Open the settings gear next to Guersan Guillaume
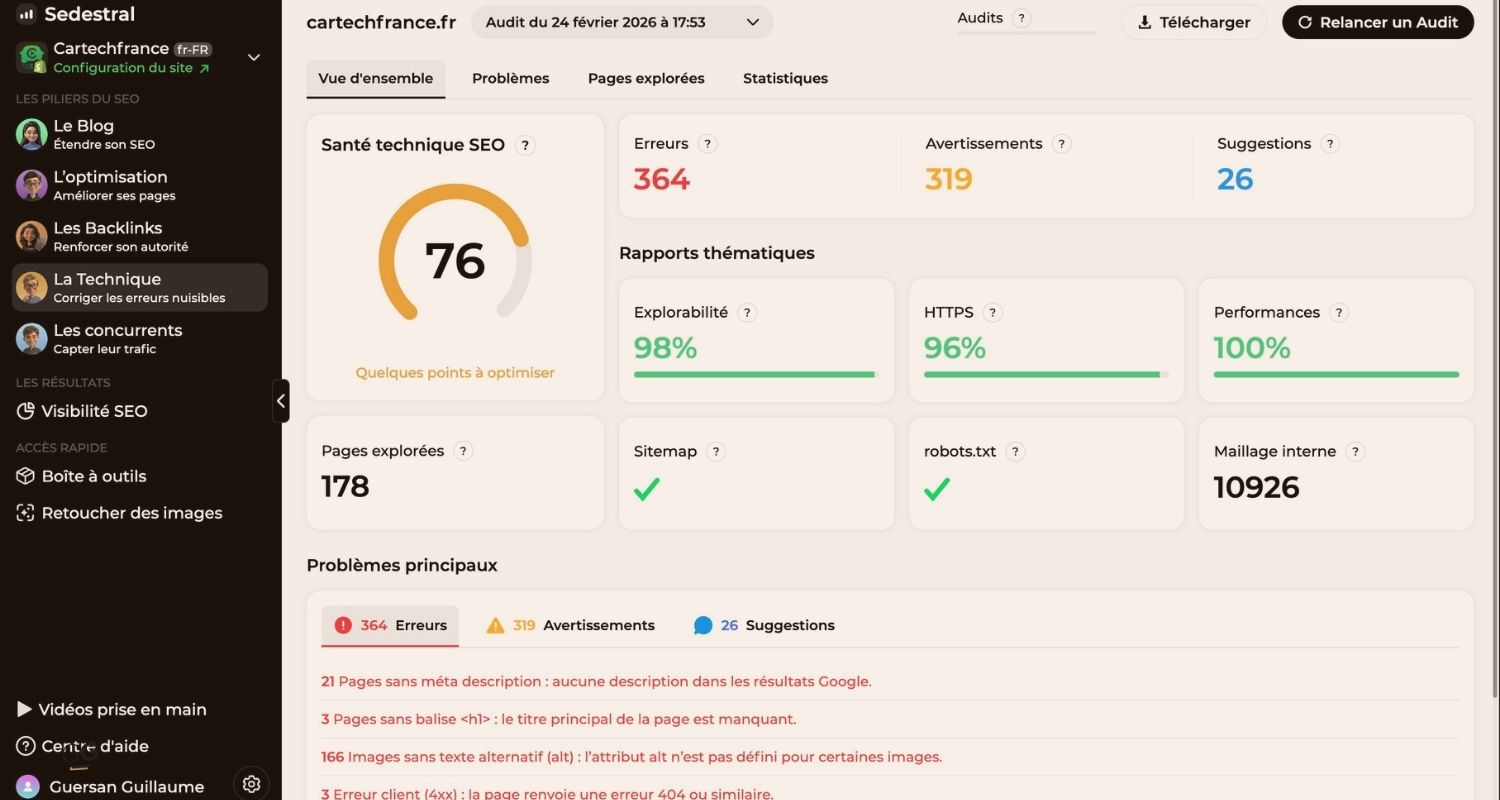1500x800 pixels. coord(251,784)
